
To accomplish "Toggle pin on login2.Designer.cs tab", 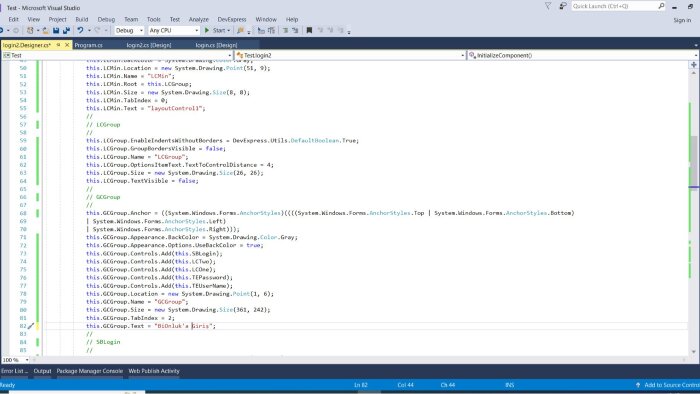I will point(58,45).
